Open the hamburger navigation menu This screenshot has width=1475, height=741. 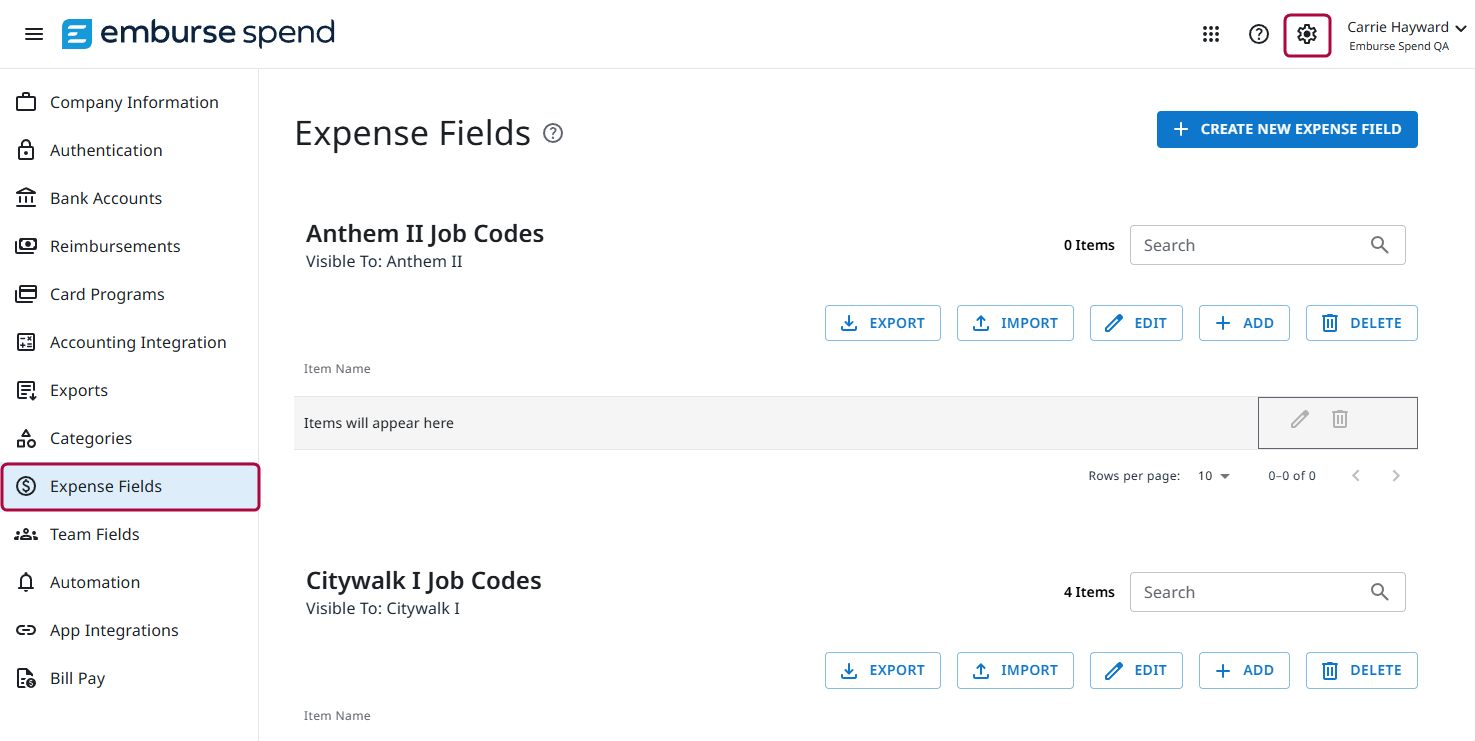33,33
